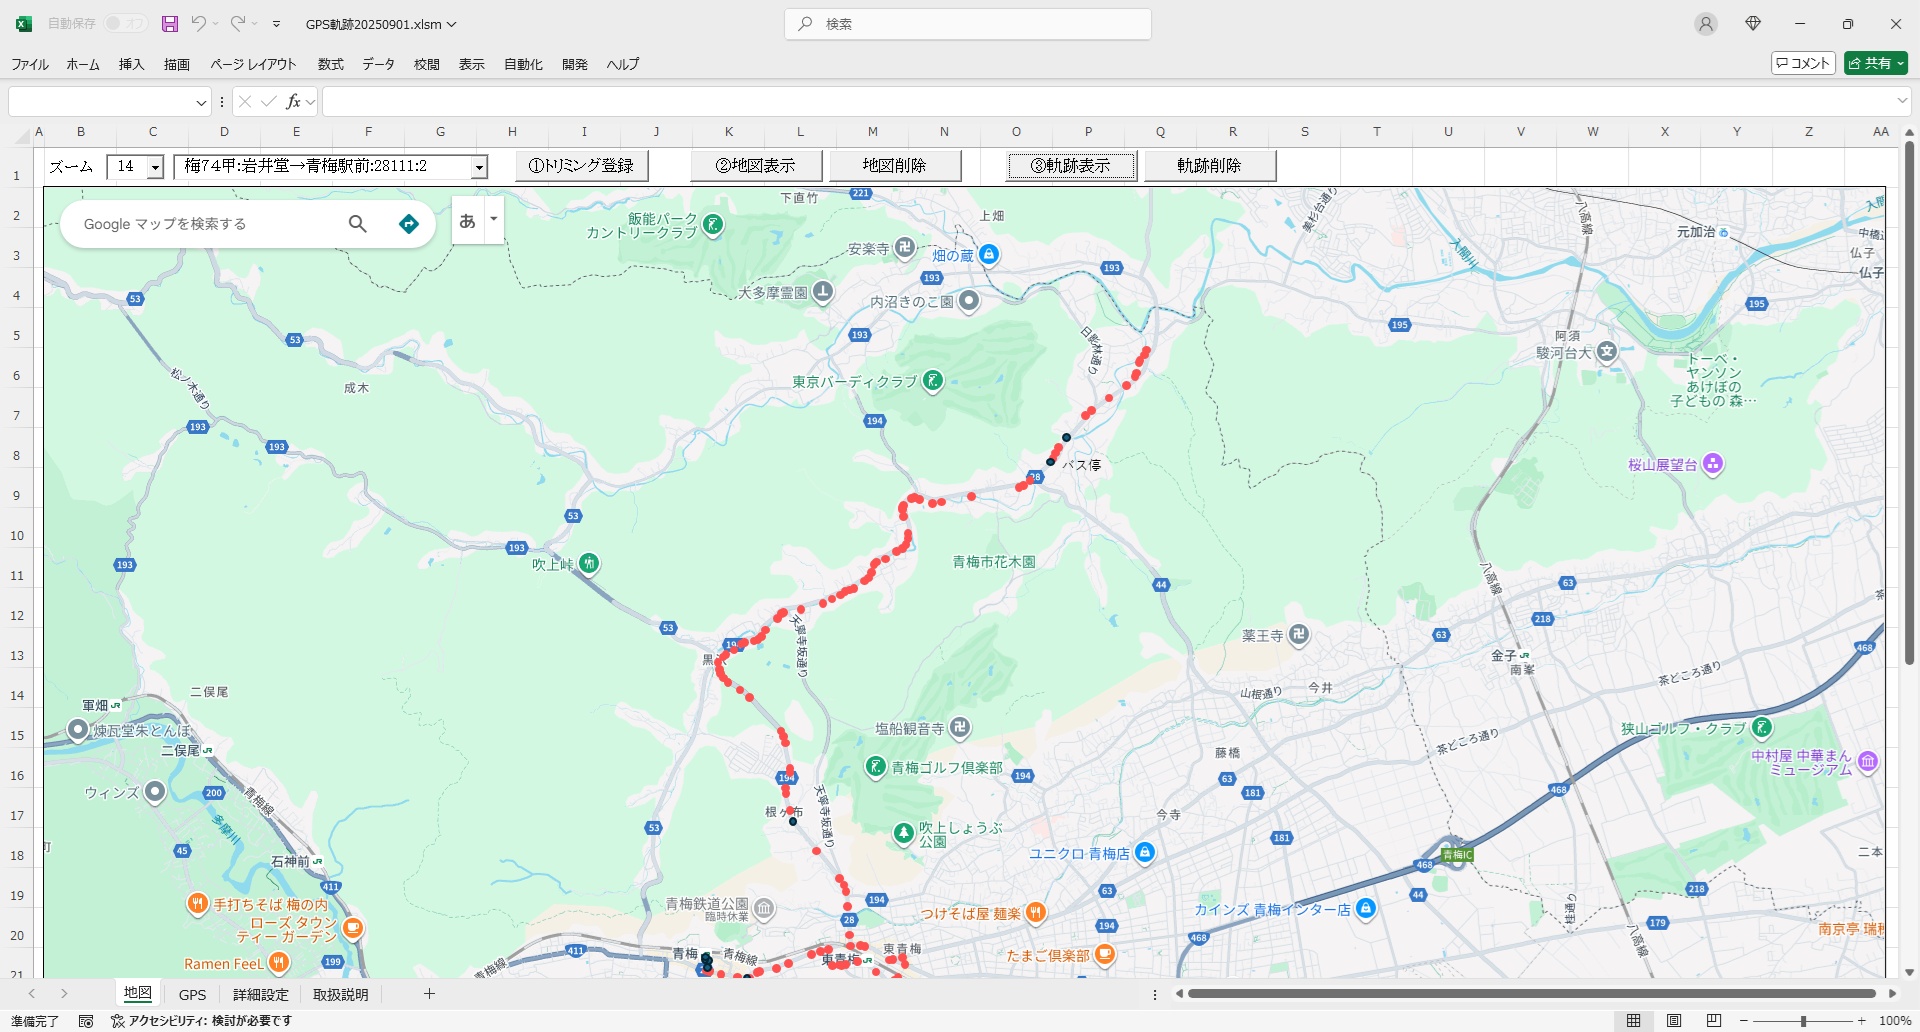
Task: Open the ズーム level 14 dropdown arrow
Action: [x=155, y=167]
